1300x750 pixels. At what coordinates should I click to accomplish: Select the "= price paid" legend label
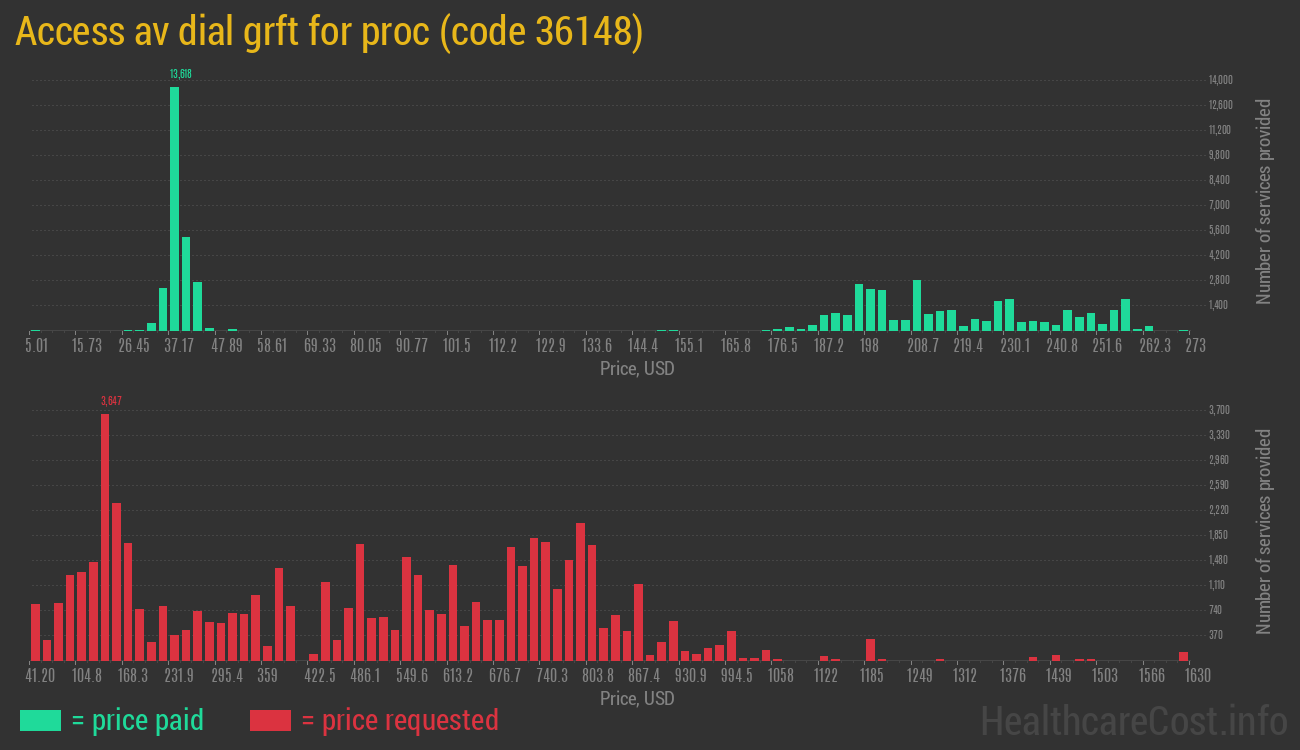[138, 720]
